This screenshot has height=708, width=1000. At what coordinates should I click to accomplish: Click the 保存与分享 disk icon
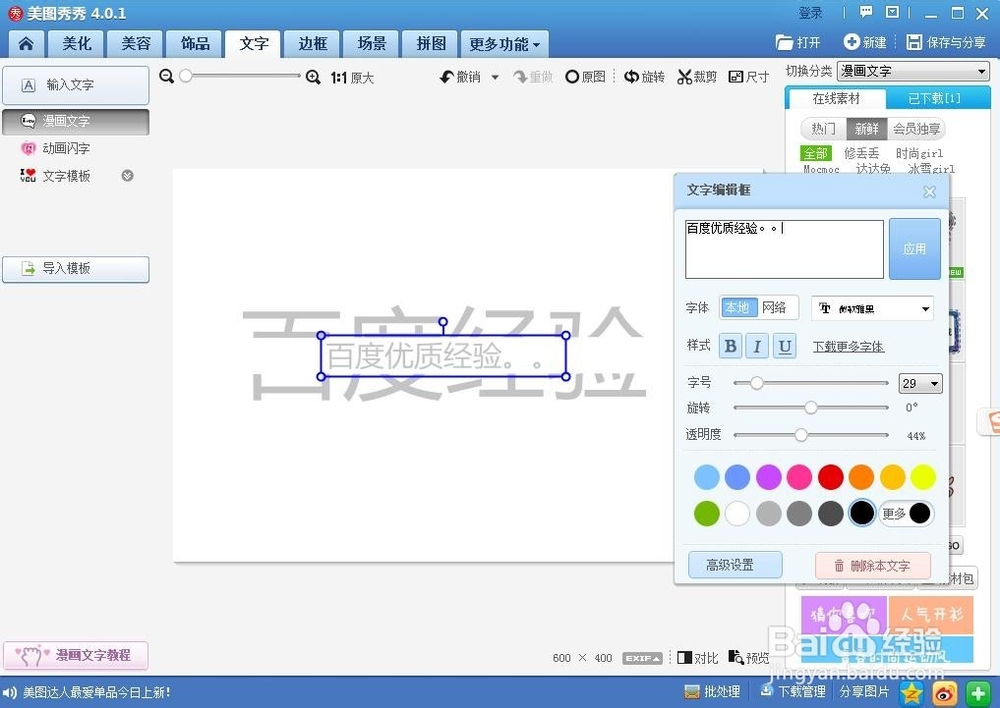(x=914, y=42)
